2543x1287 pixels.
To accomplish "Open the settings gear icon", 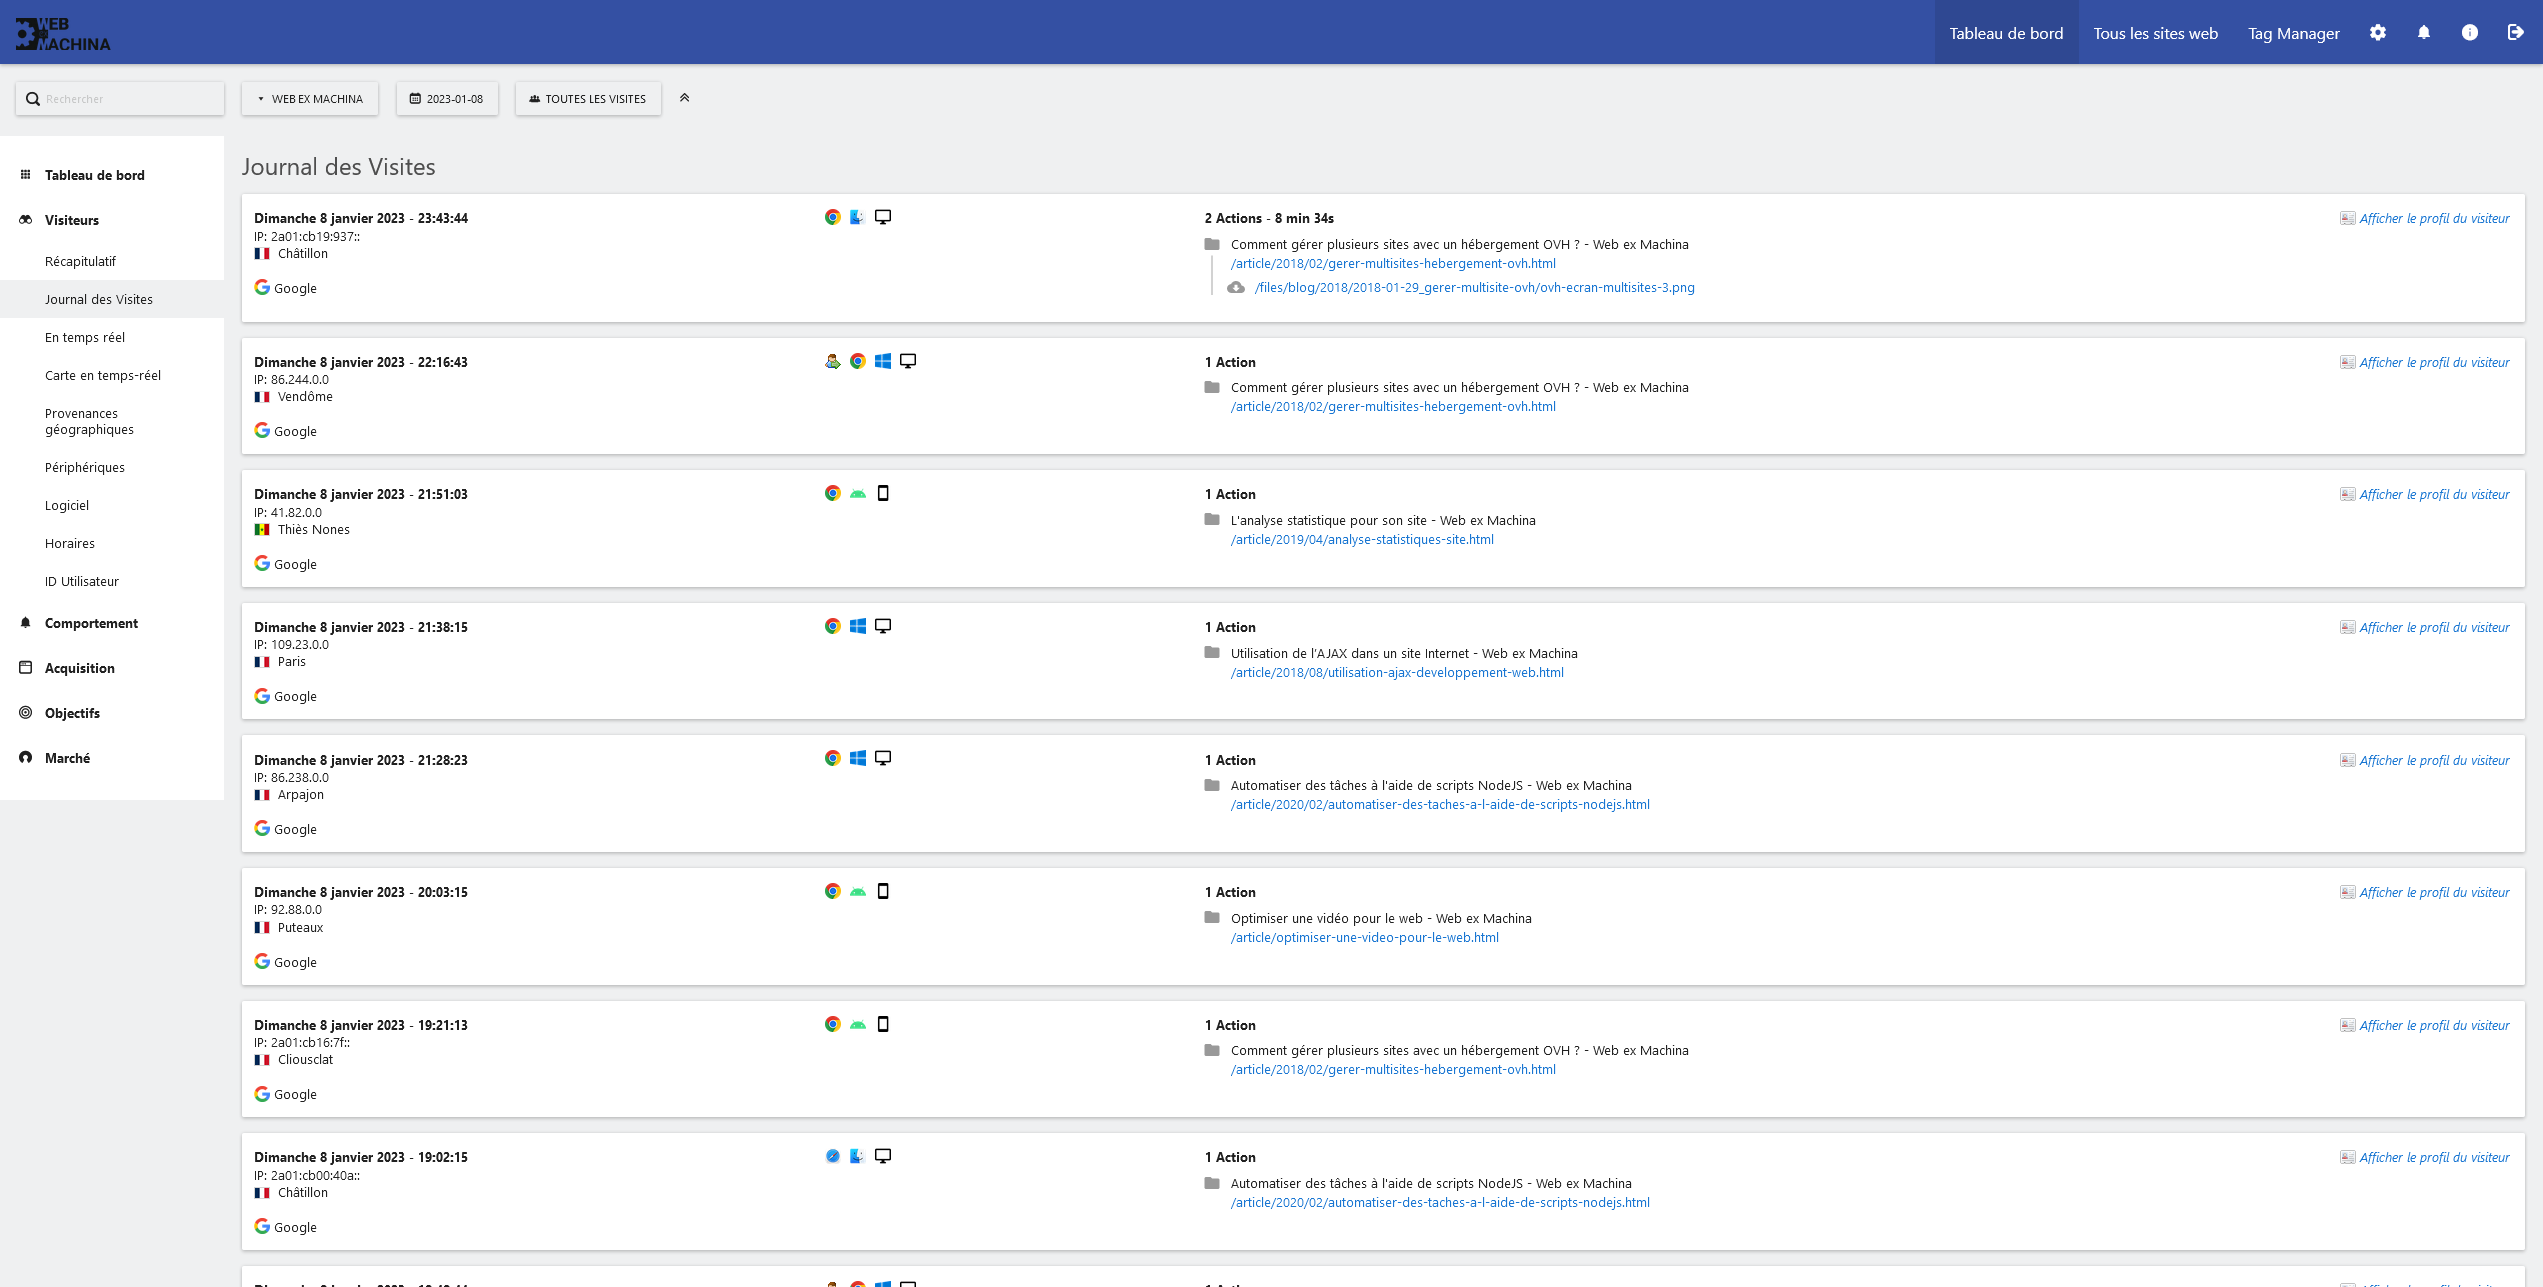I will 2378,33.
